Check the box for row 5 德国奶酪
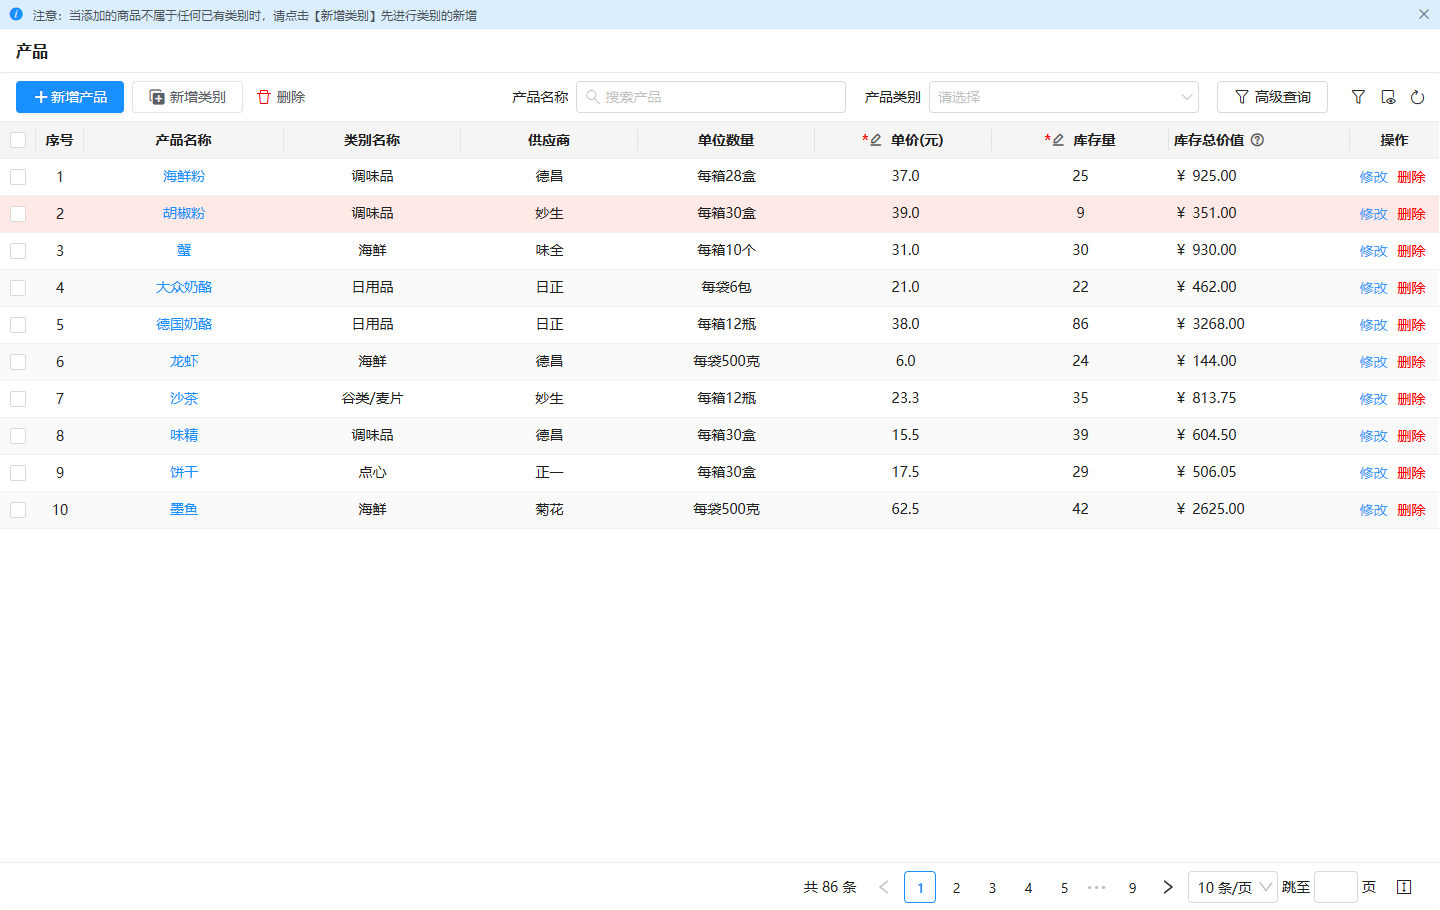This screenshot has width=1440, height=910. pyautogui.click(x=18, y=325)
